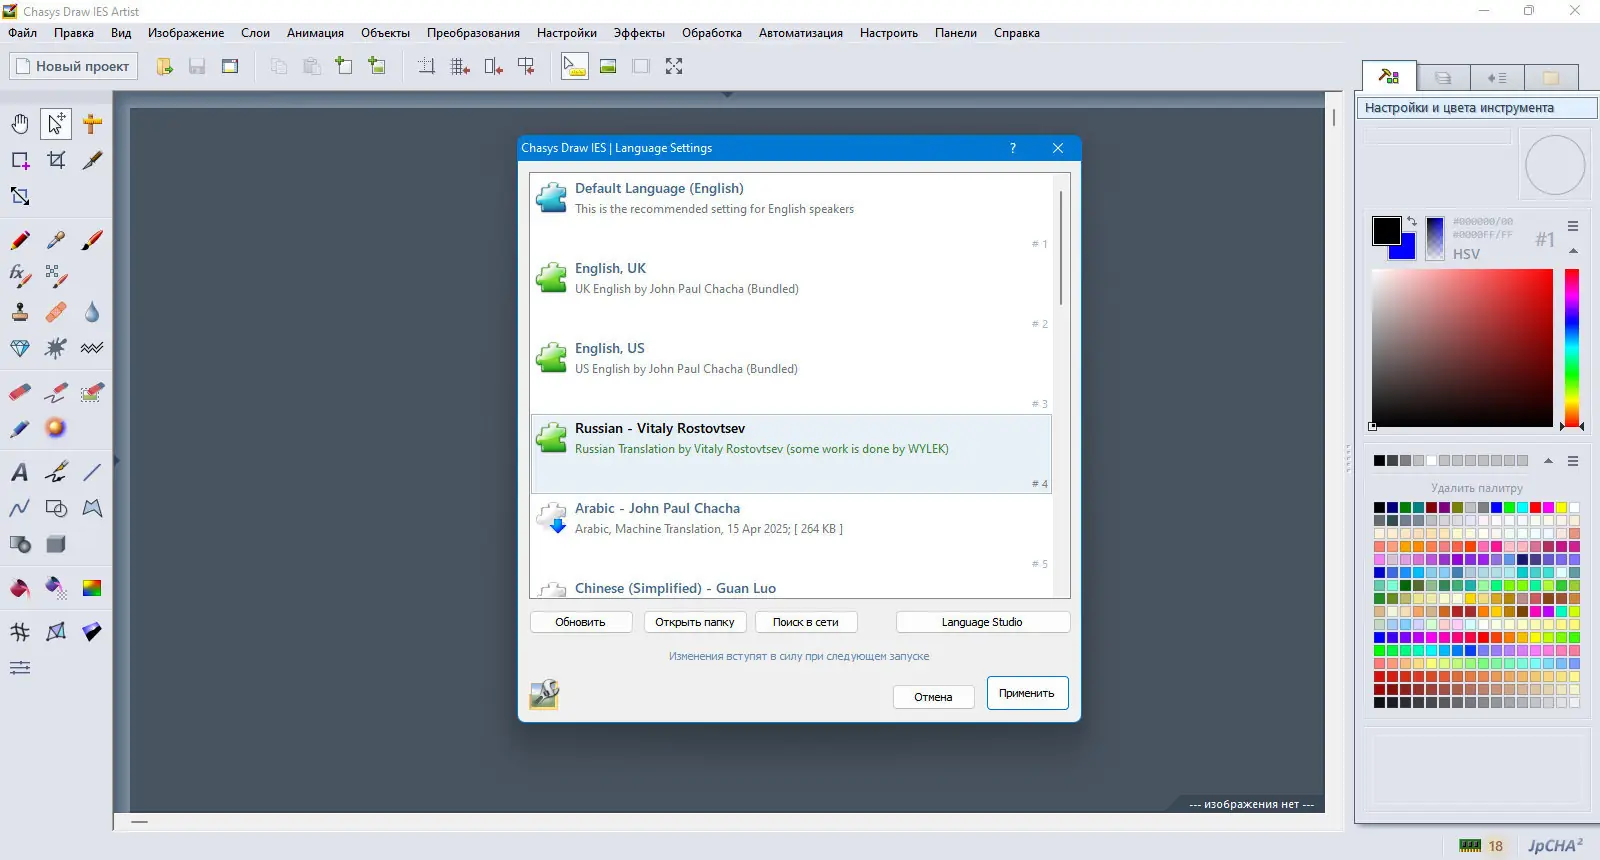Open the Файл menu
Image resolution: width=1600 pixels, height=860 pixels.
tap(23, 33)
